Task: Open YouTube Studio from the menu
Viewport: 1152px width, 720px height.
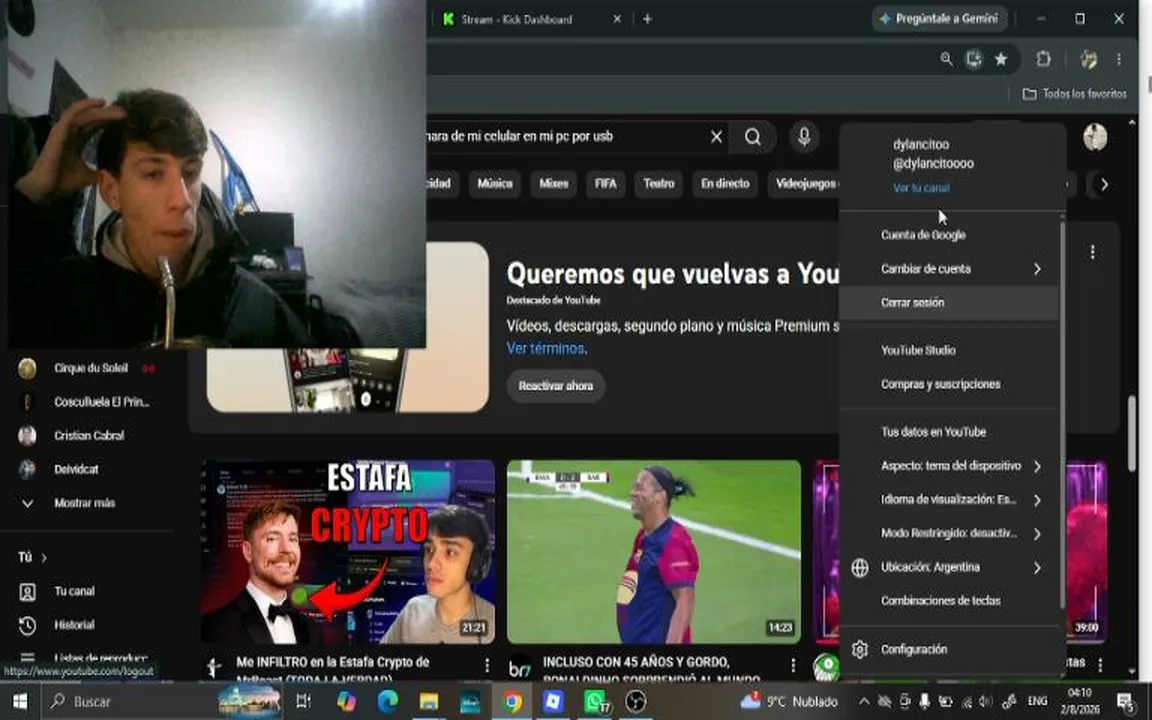Action: point(948,350)
